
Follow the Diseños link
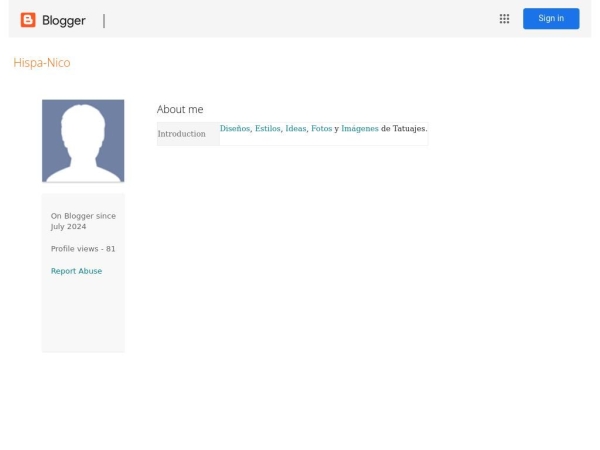coord(234,129)
